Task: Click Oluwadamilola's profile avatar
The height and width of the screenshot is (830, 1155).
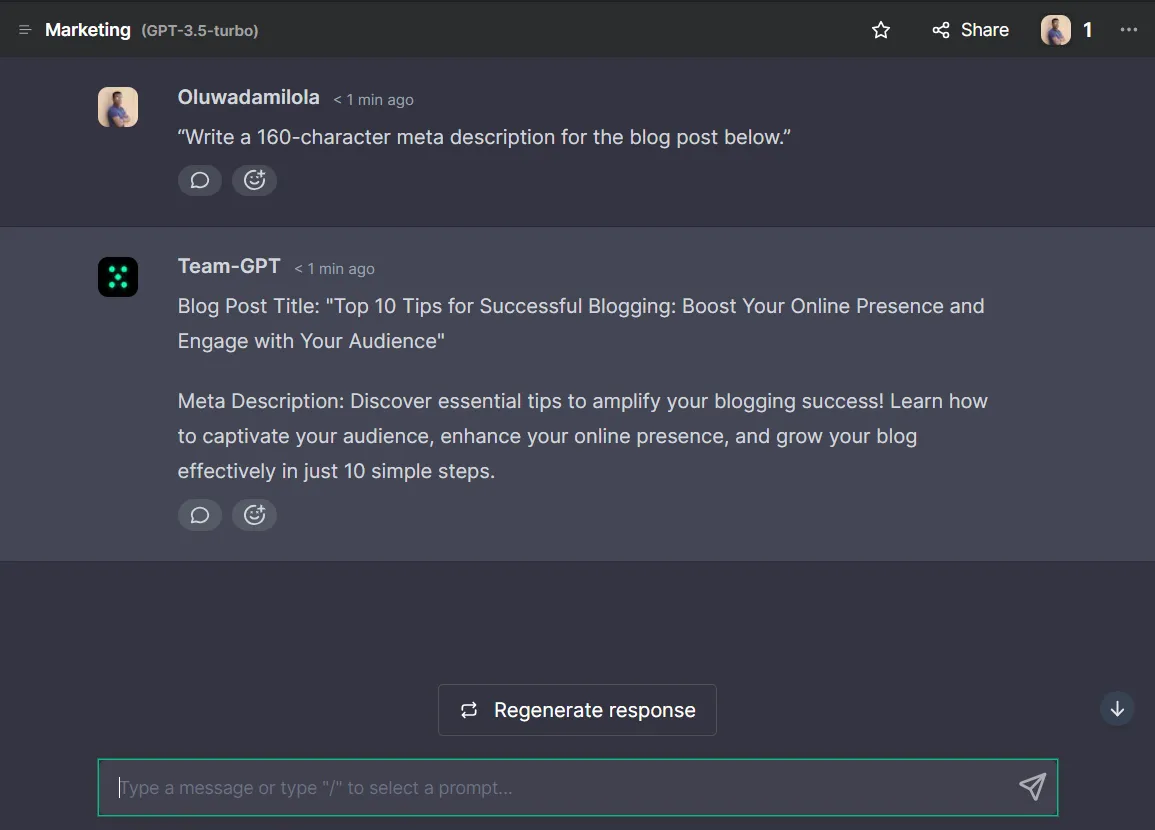Action: pos(118,107)
